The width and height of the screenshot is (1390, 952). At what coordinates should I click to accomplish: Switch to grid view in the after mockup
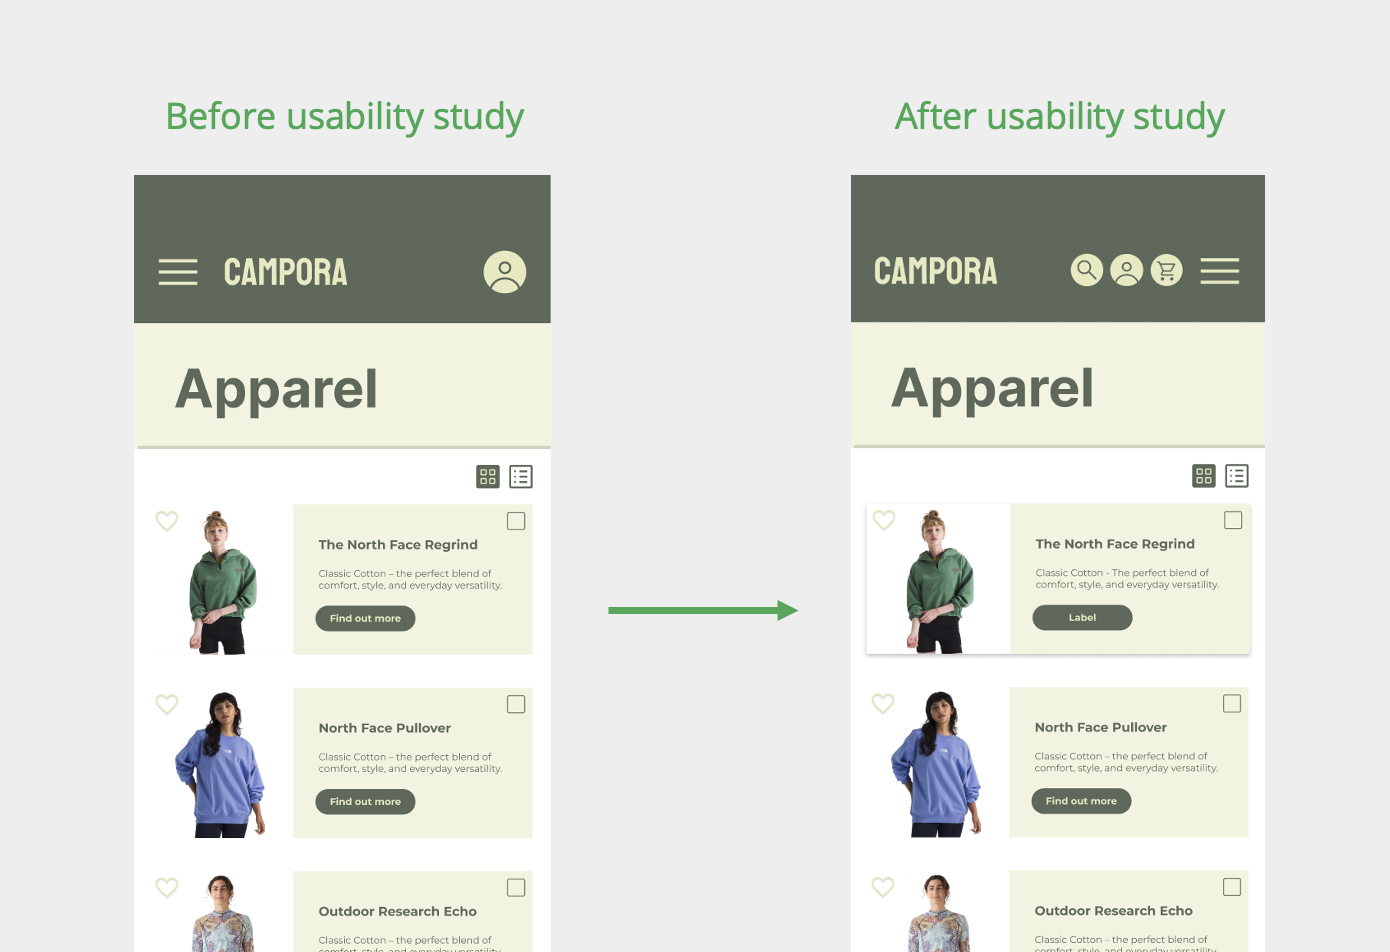[x=1204, y=476]
